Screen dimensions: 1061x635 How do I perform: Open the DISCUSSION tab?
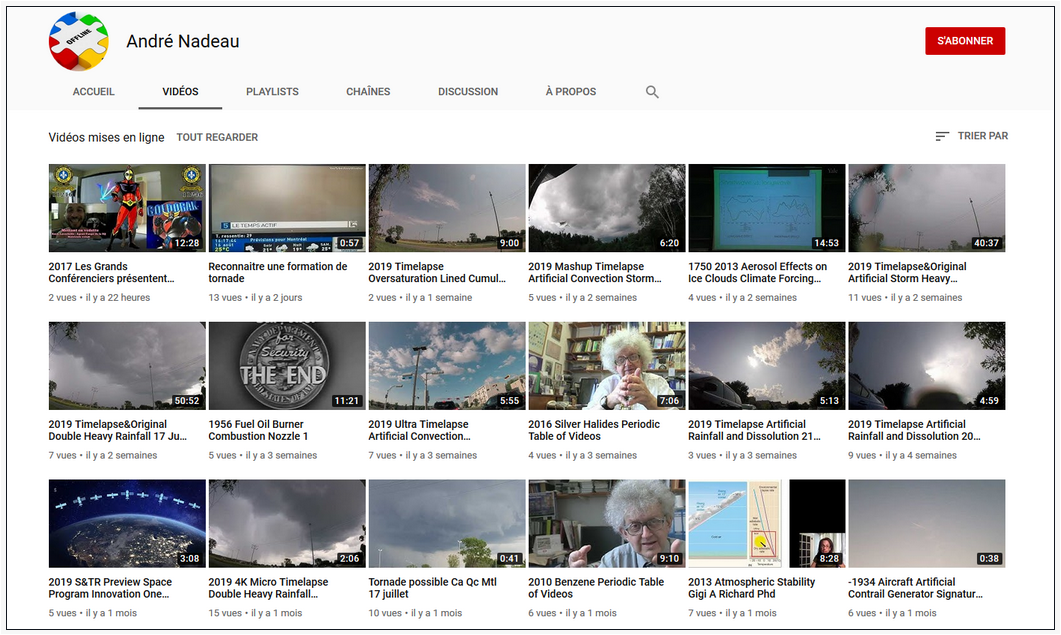coord(468,91)
